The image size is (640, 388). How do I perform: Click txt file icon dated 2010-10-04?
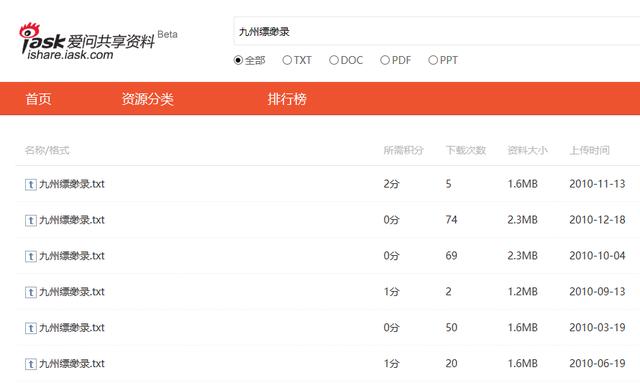pos(31,257)
